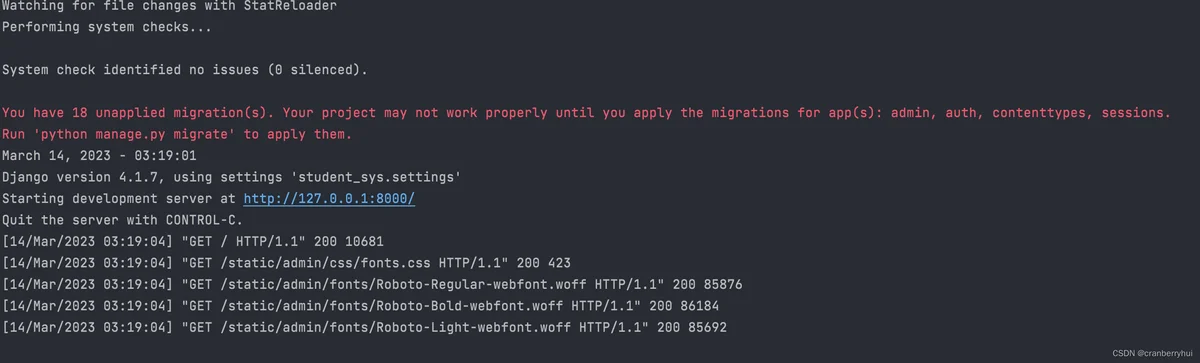
Task: Click the Roboto-Light-webfont.woff log line
Action: [x=368, y=328]
